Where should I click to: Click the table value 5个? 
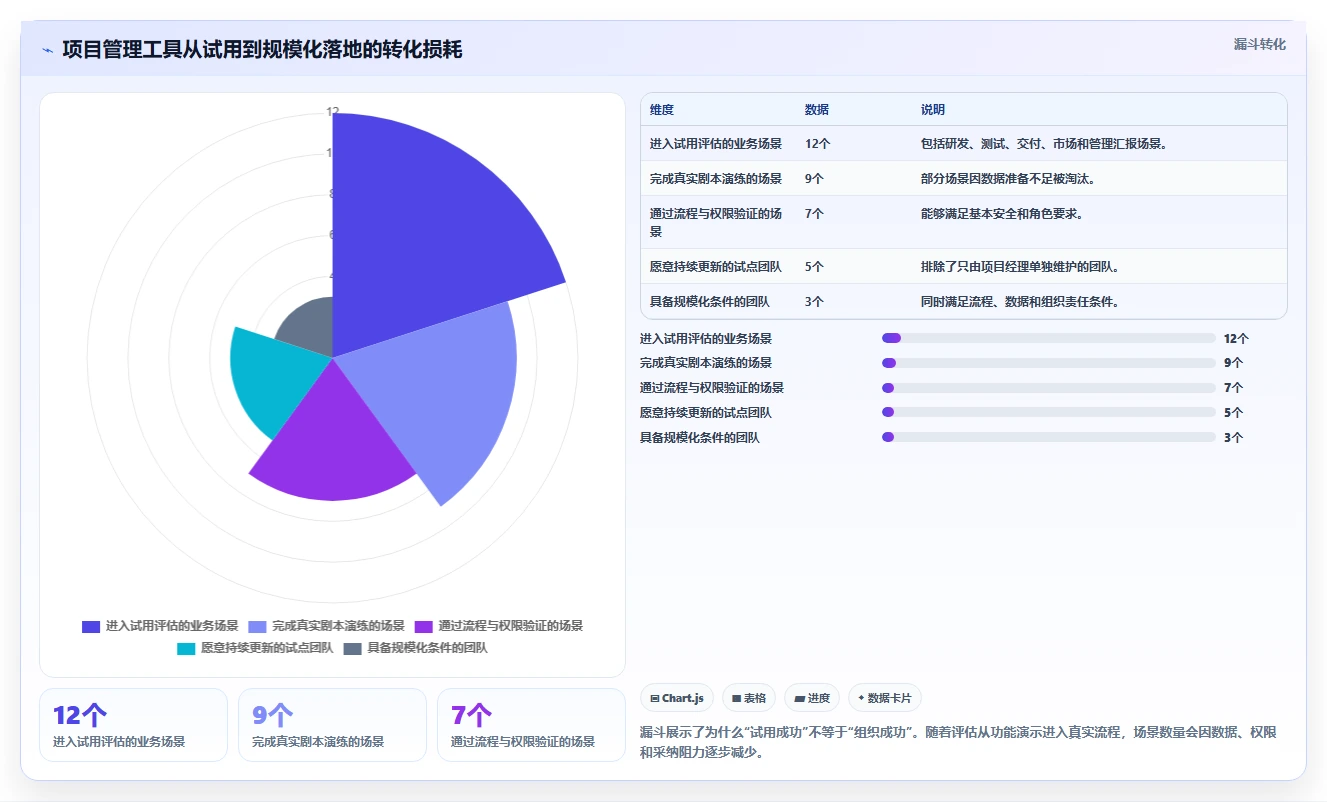[x=815, y=267]
